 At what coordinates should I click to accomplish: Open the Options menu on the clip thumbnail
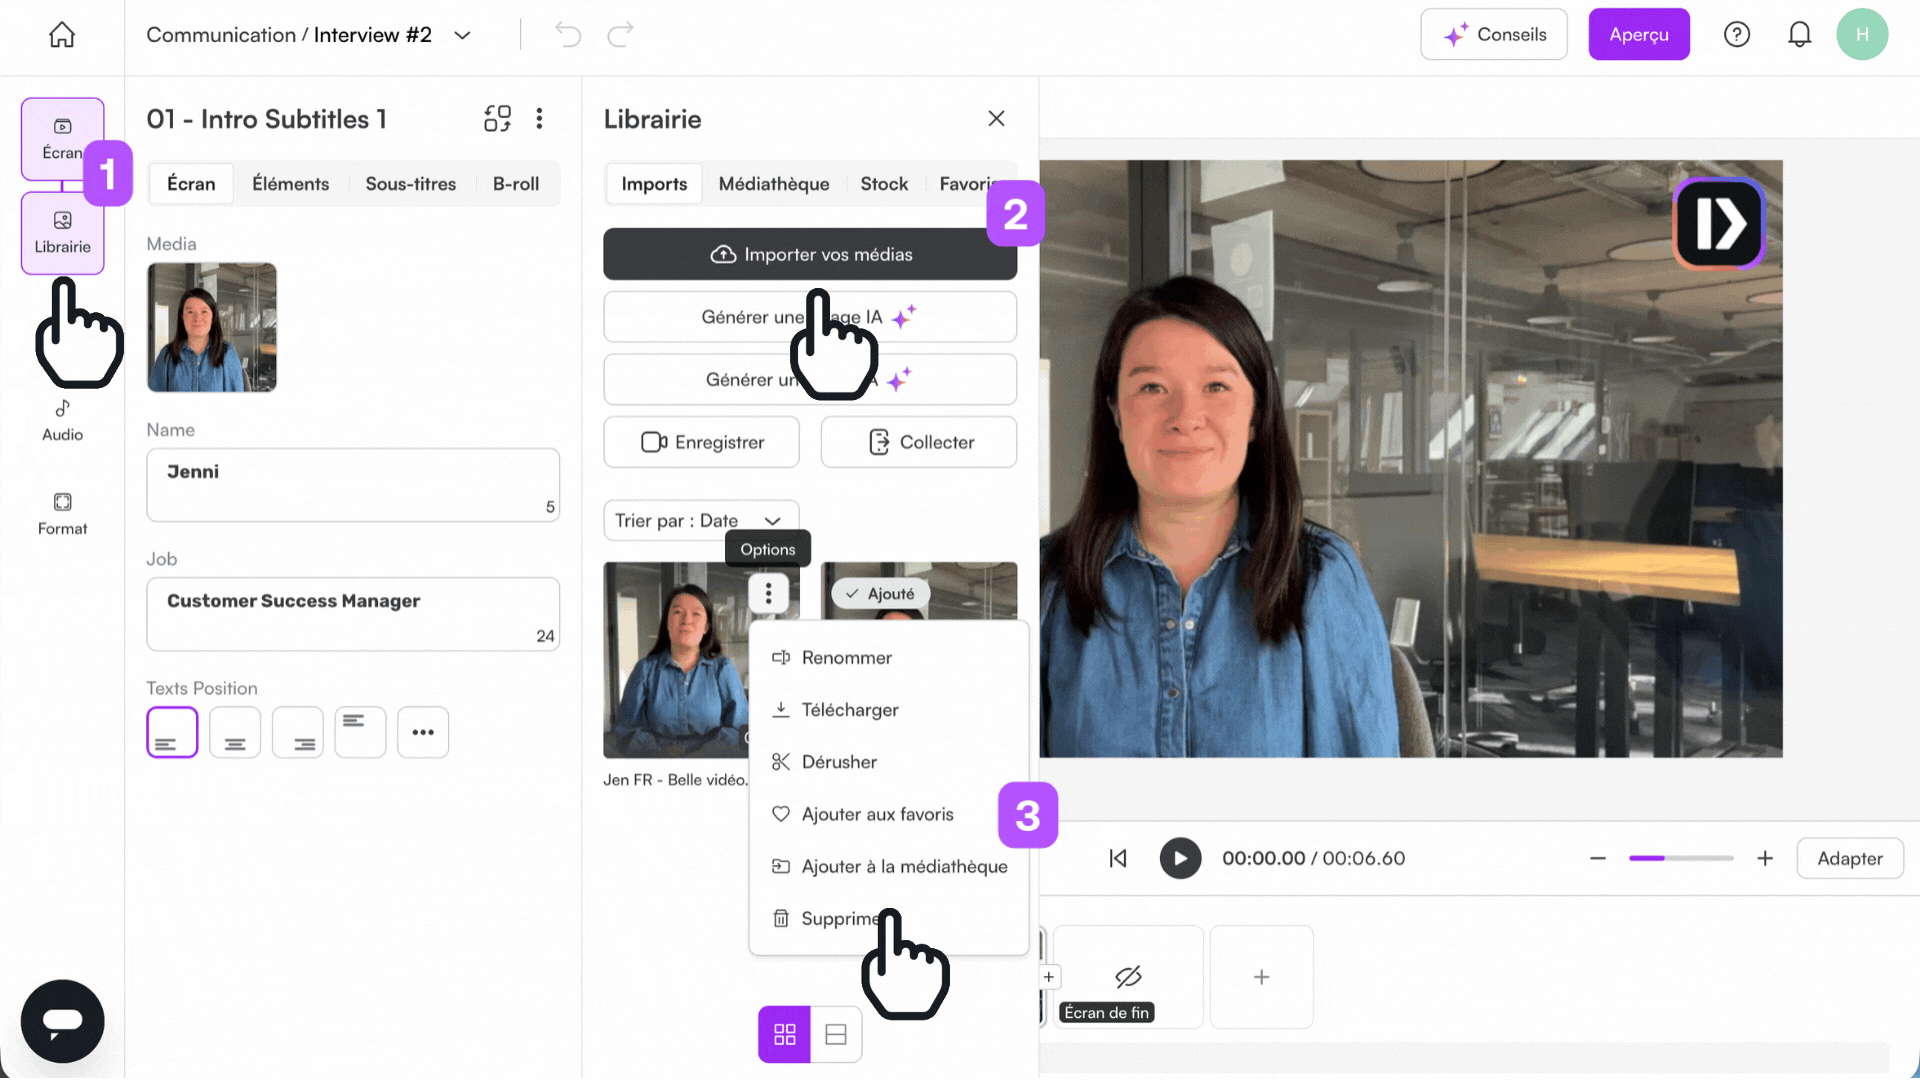pyautogui.click(x=768, y=592)
